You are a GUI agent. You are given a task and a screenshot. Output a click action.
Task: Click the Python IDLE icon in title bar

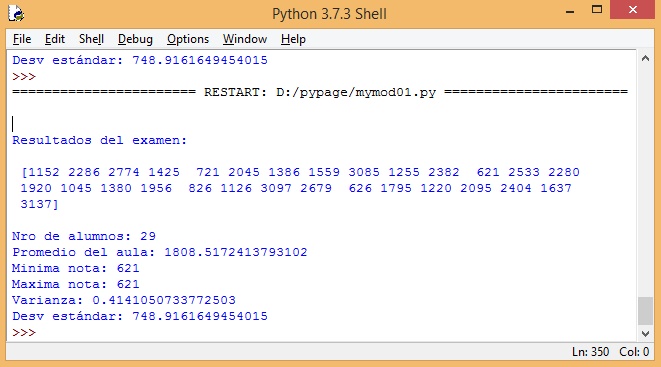click(x=16, y=13)
